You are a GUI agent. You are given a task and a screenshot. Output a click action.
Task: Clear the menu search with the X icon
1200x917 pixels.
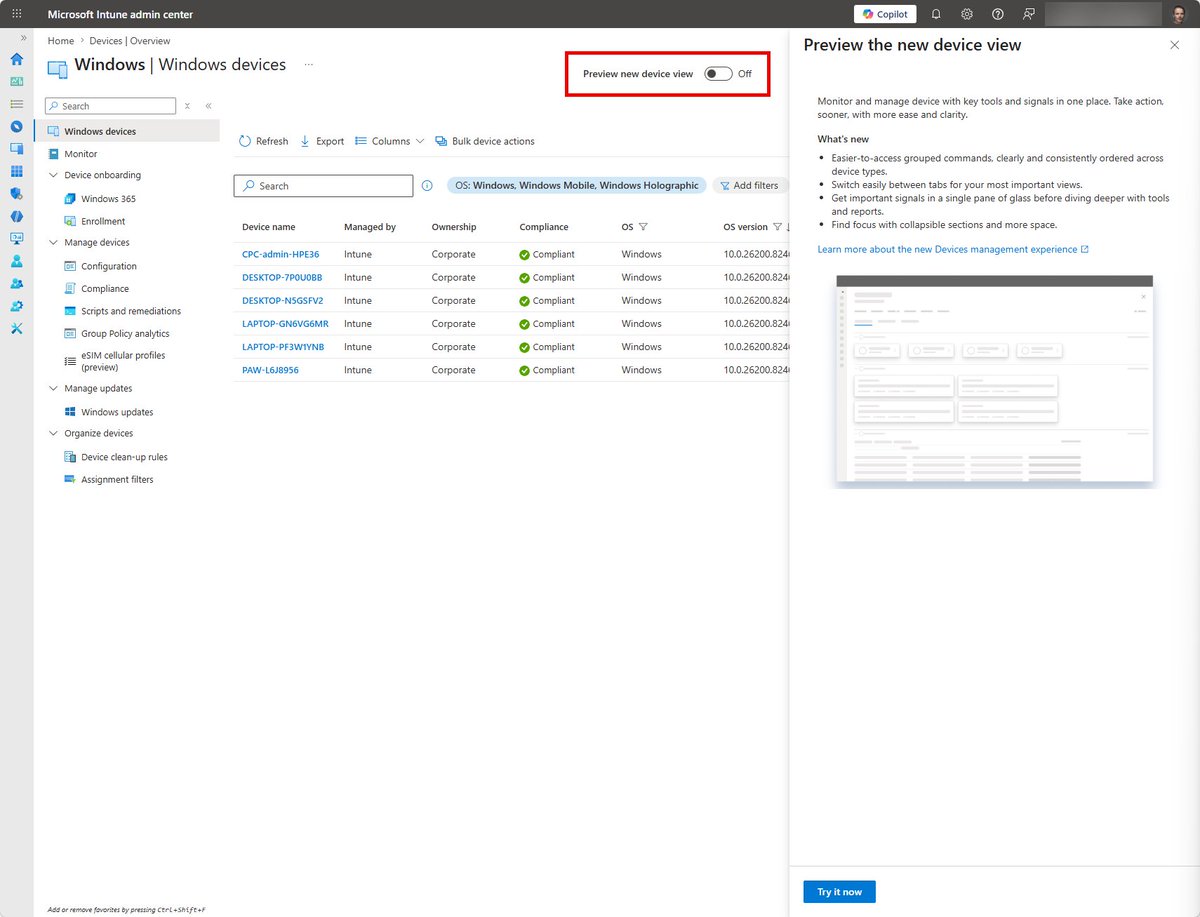(x=187, y=106)
